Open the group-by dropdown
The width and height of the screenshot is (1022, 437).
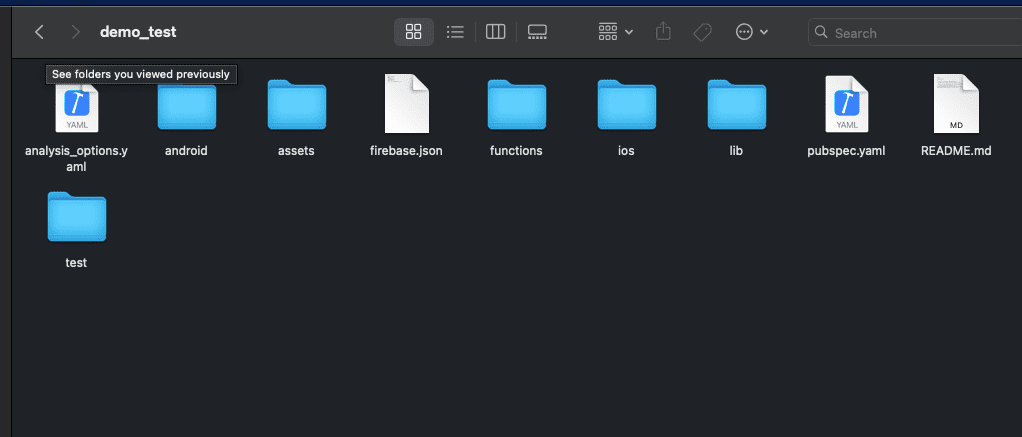click(x=615, y=32)
